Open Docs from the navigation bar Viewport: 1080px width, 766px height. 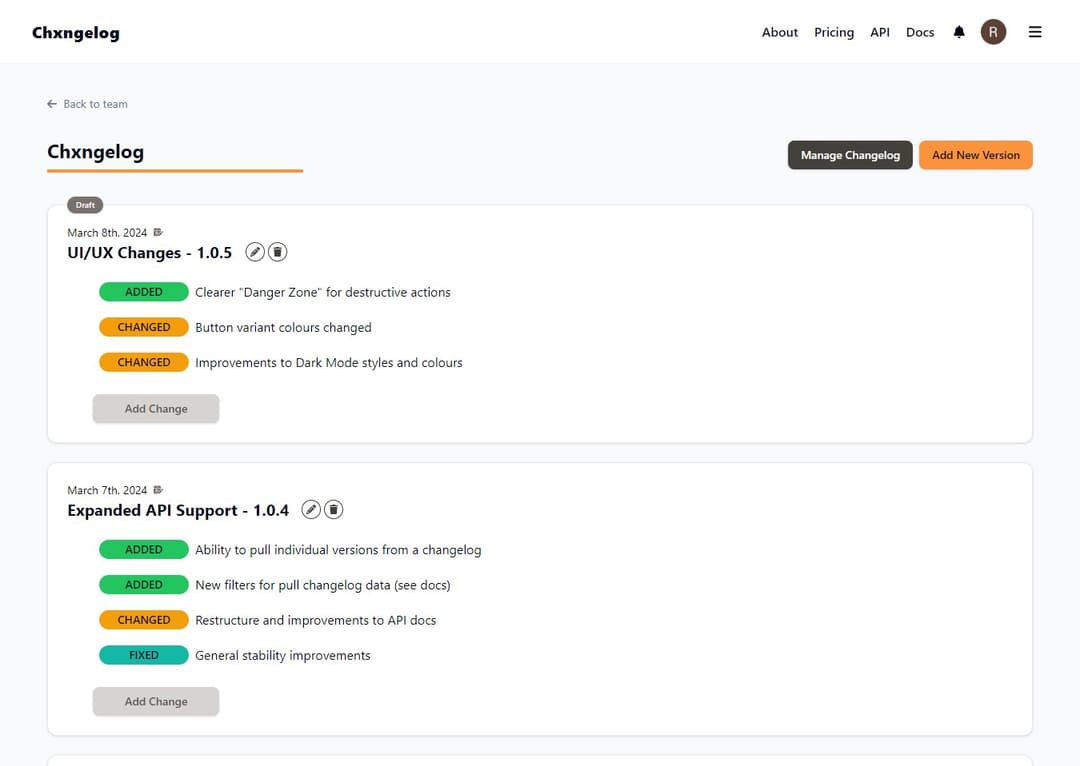coord(920,32)
